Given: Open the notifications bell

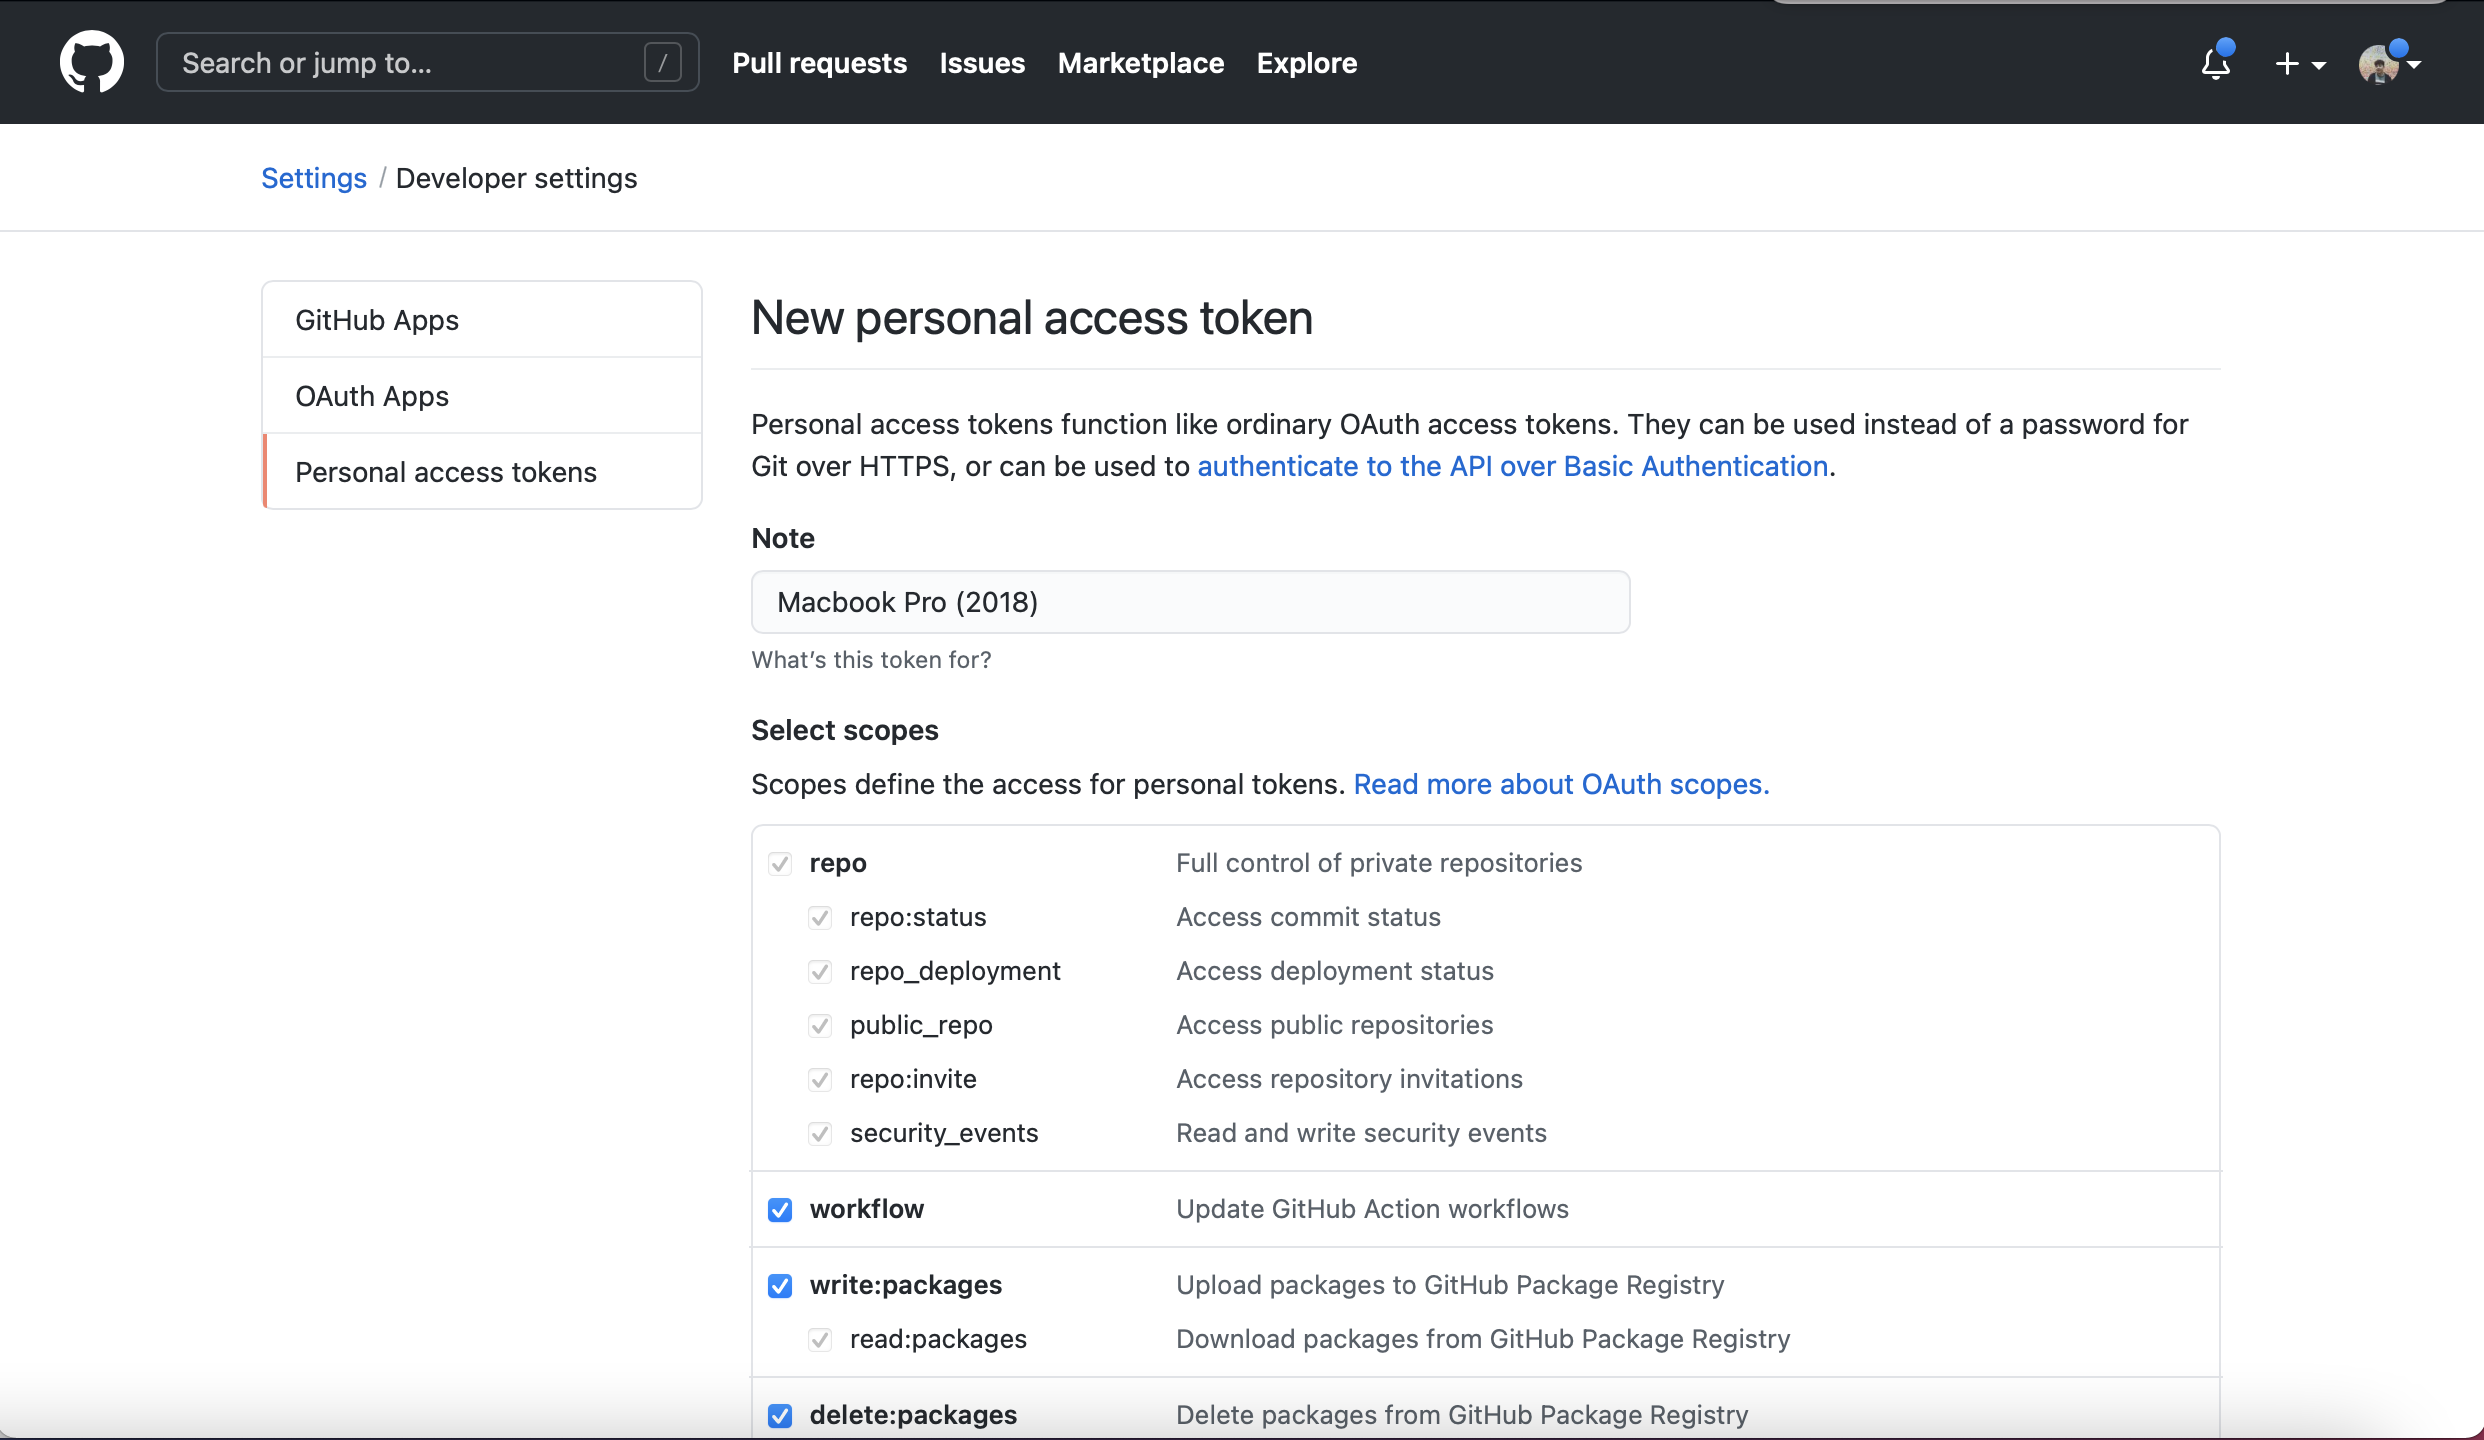Looking at the screenshot, I should [2215, 64].
